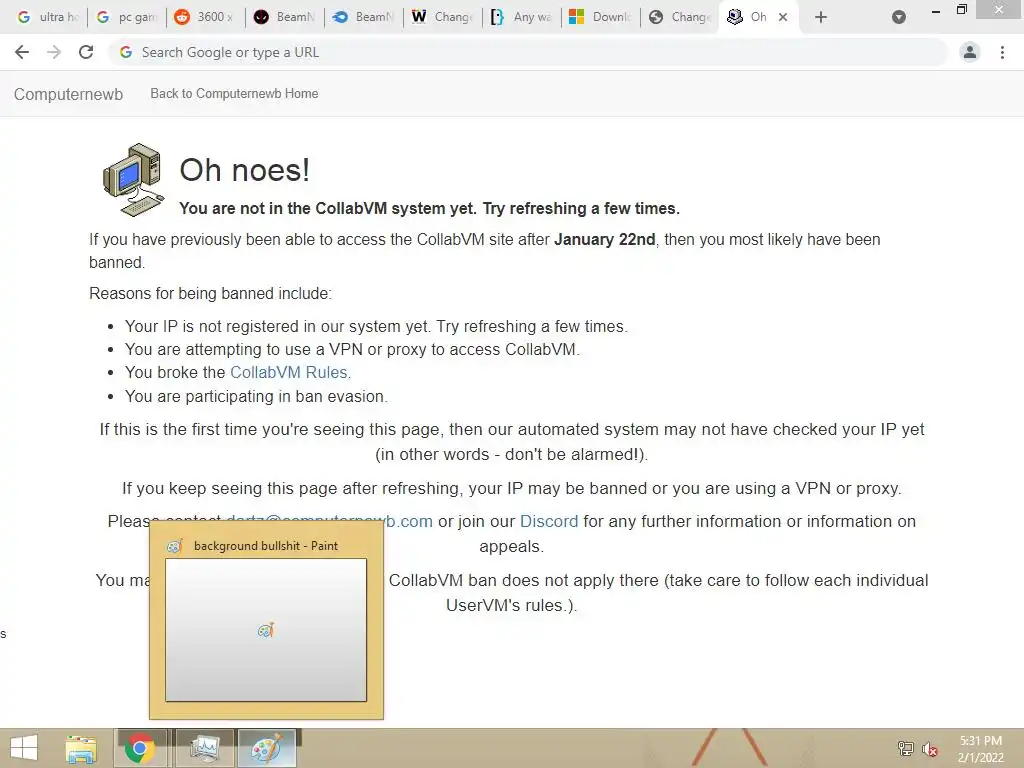Click 'Back to Computernewb Home' link

tap(234, 93)
